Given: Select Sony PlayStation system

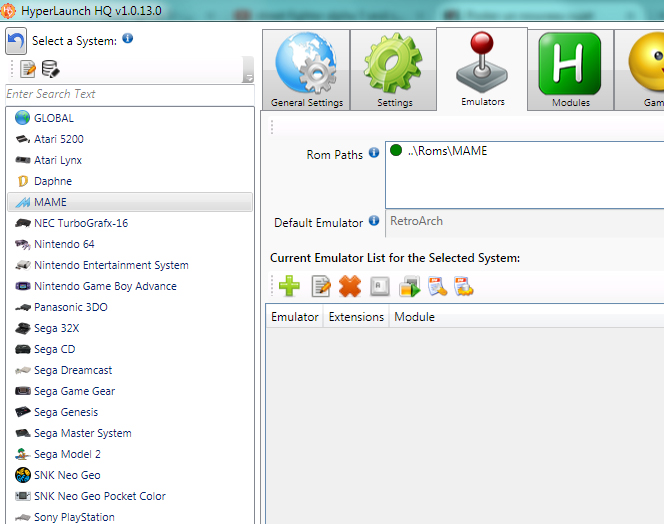Looking at the screenshot, I should [x=130, y=517].
